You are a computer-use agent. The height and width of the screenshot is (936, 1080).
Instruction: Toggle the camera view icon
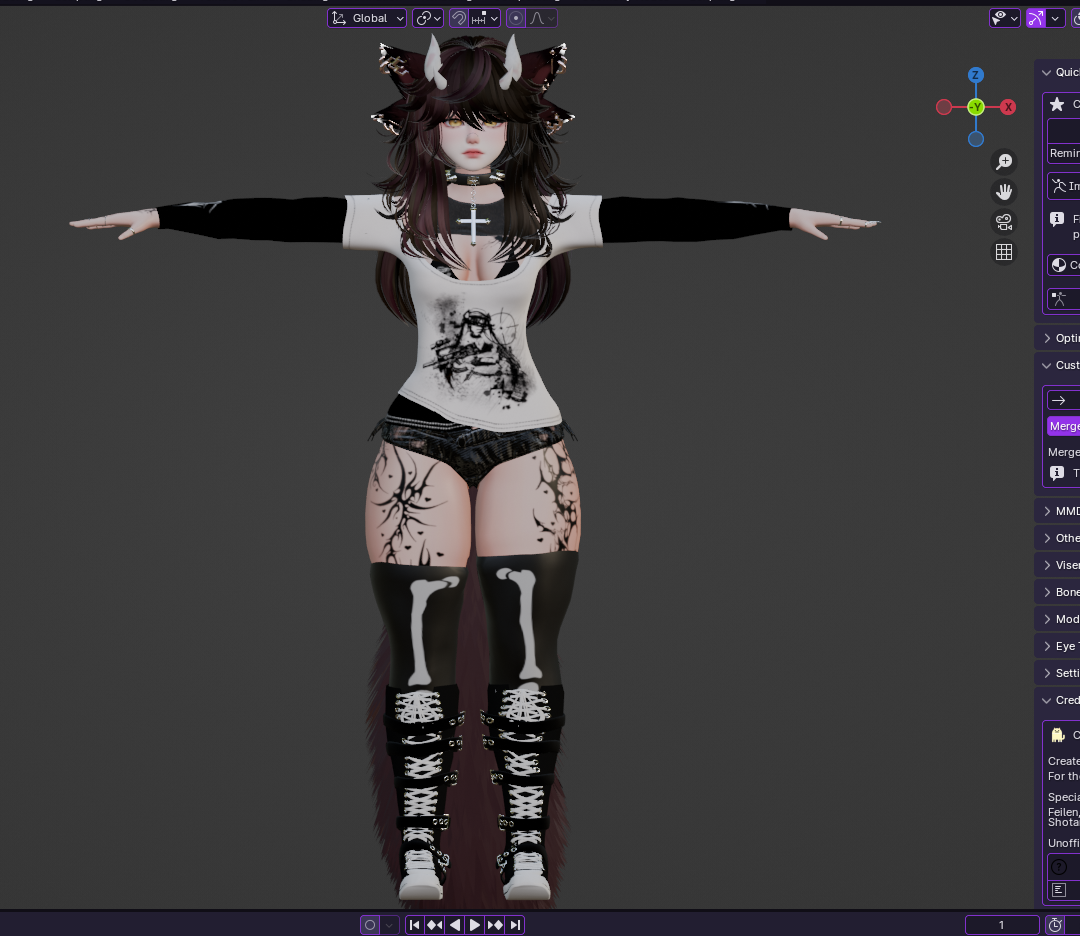pyautogui.click(x=1004, y=222)
